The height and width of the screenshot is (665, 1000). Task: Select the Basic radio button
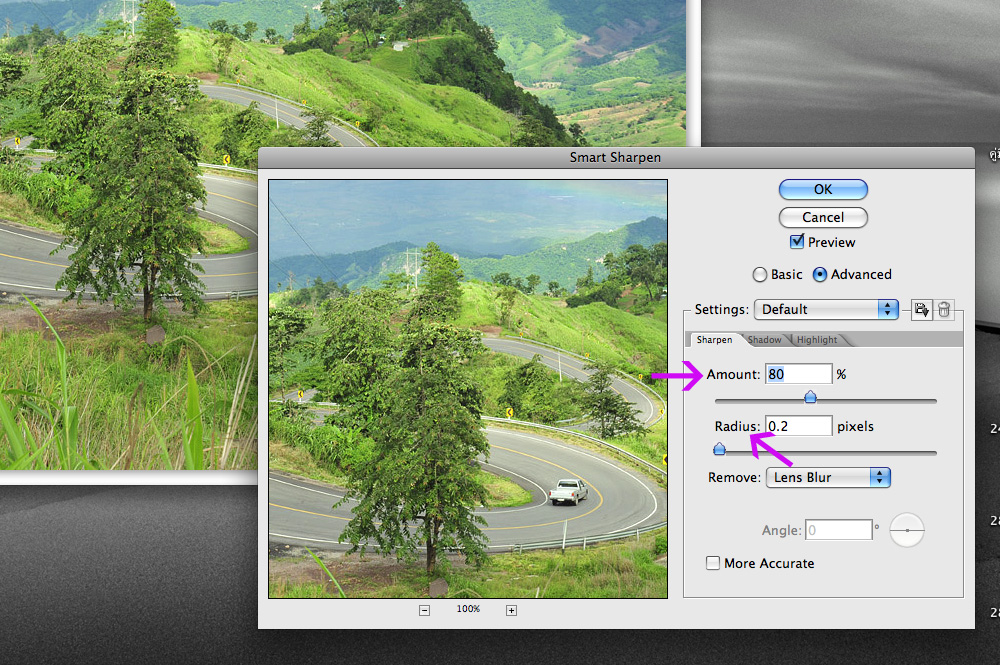pos(760,274)
